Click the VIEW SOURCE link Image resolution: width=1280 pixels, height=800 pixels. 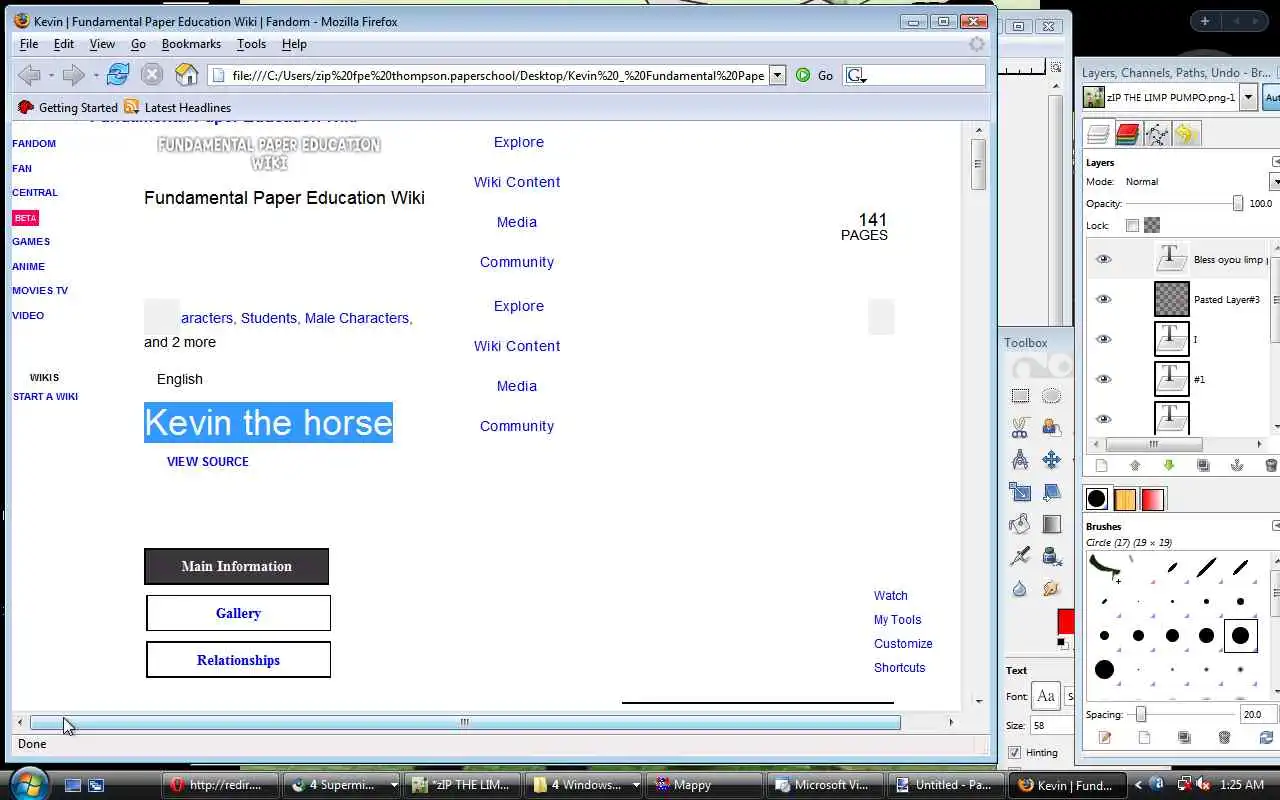208,461
